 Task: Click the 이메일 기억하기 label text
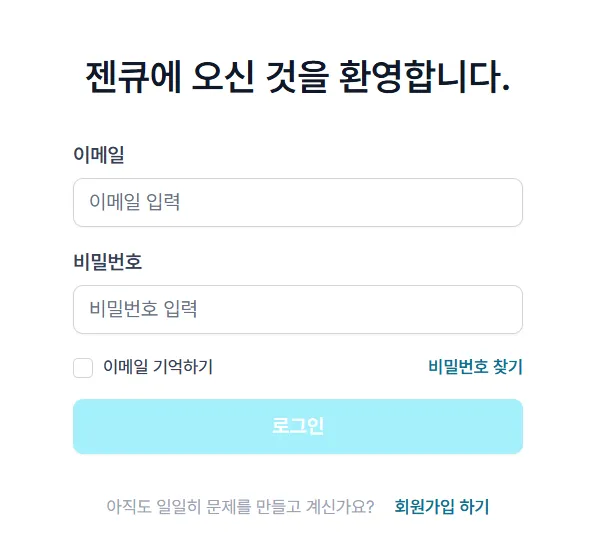click(157, 368)
